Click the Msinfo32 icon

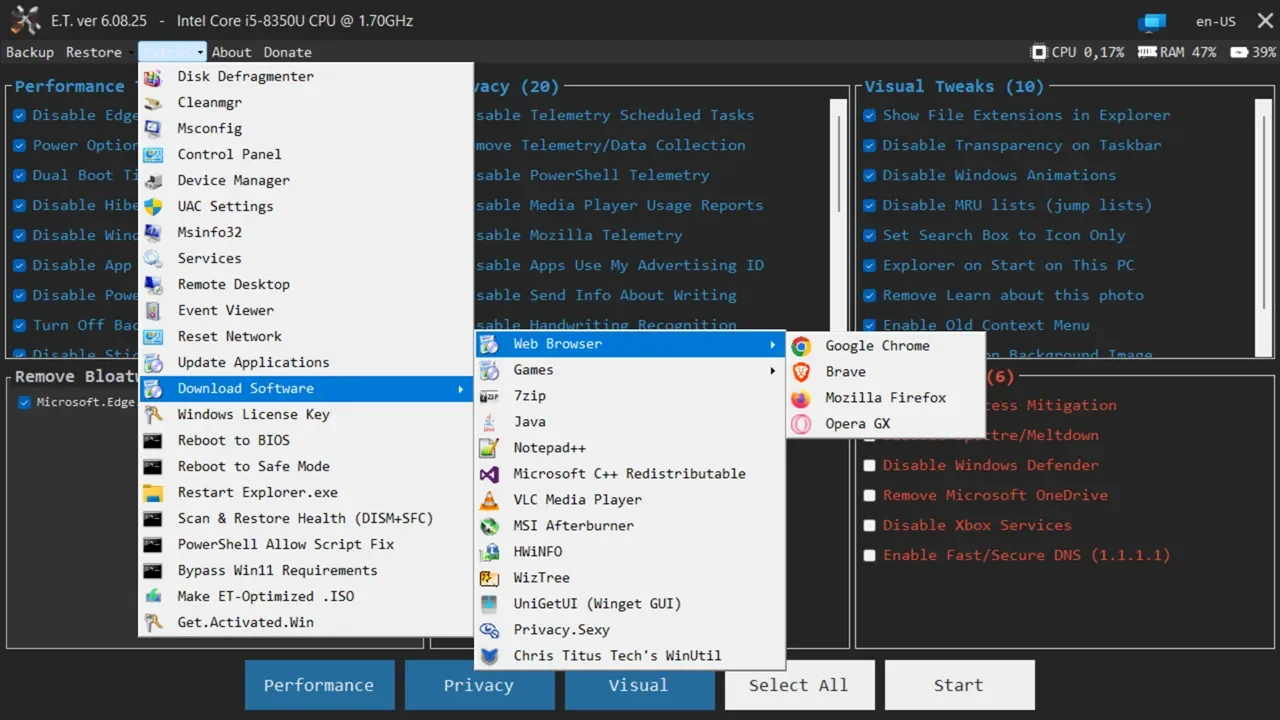153,232
